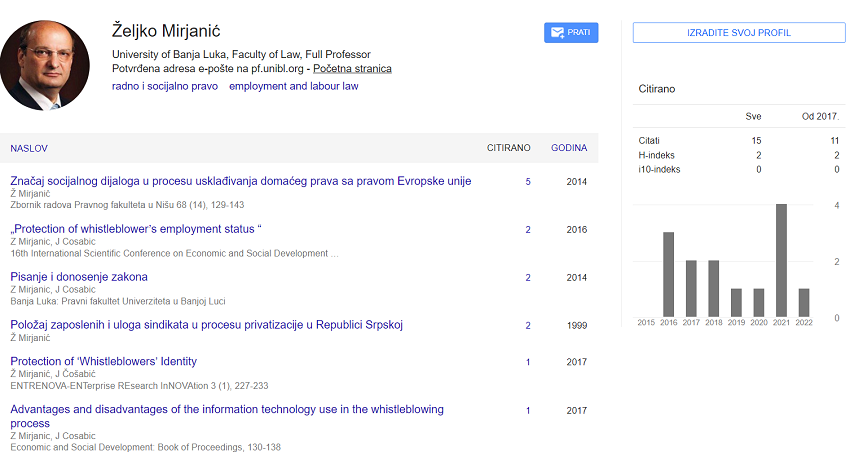Open 'Protection of Whistleblowers' Identity' article

pos(103,361)
